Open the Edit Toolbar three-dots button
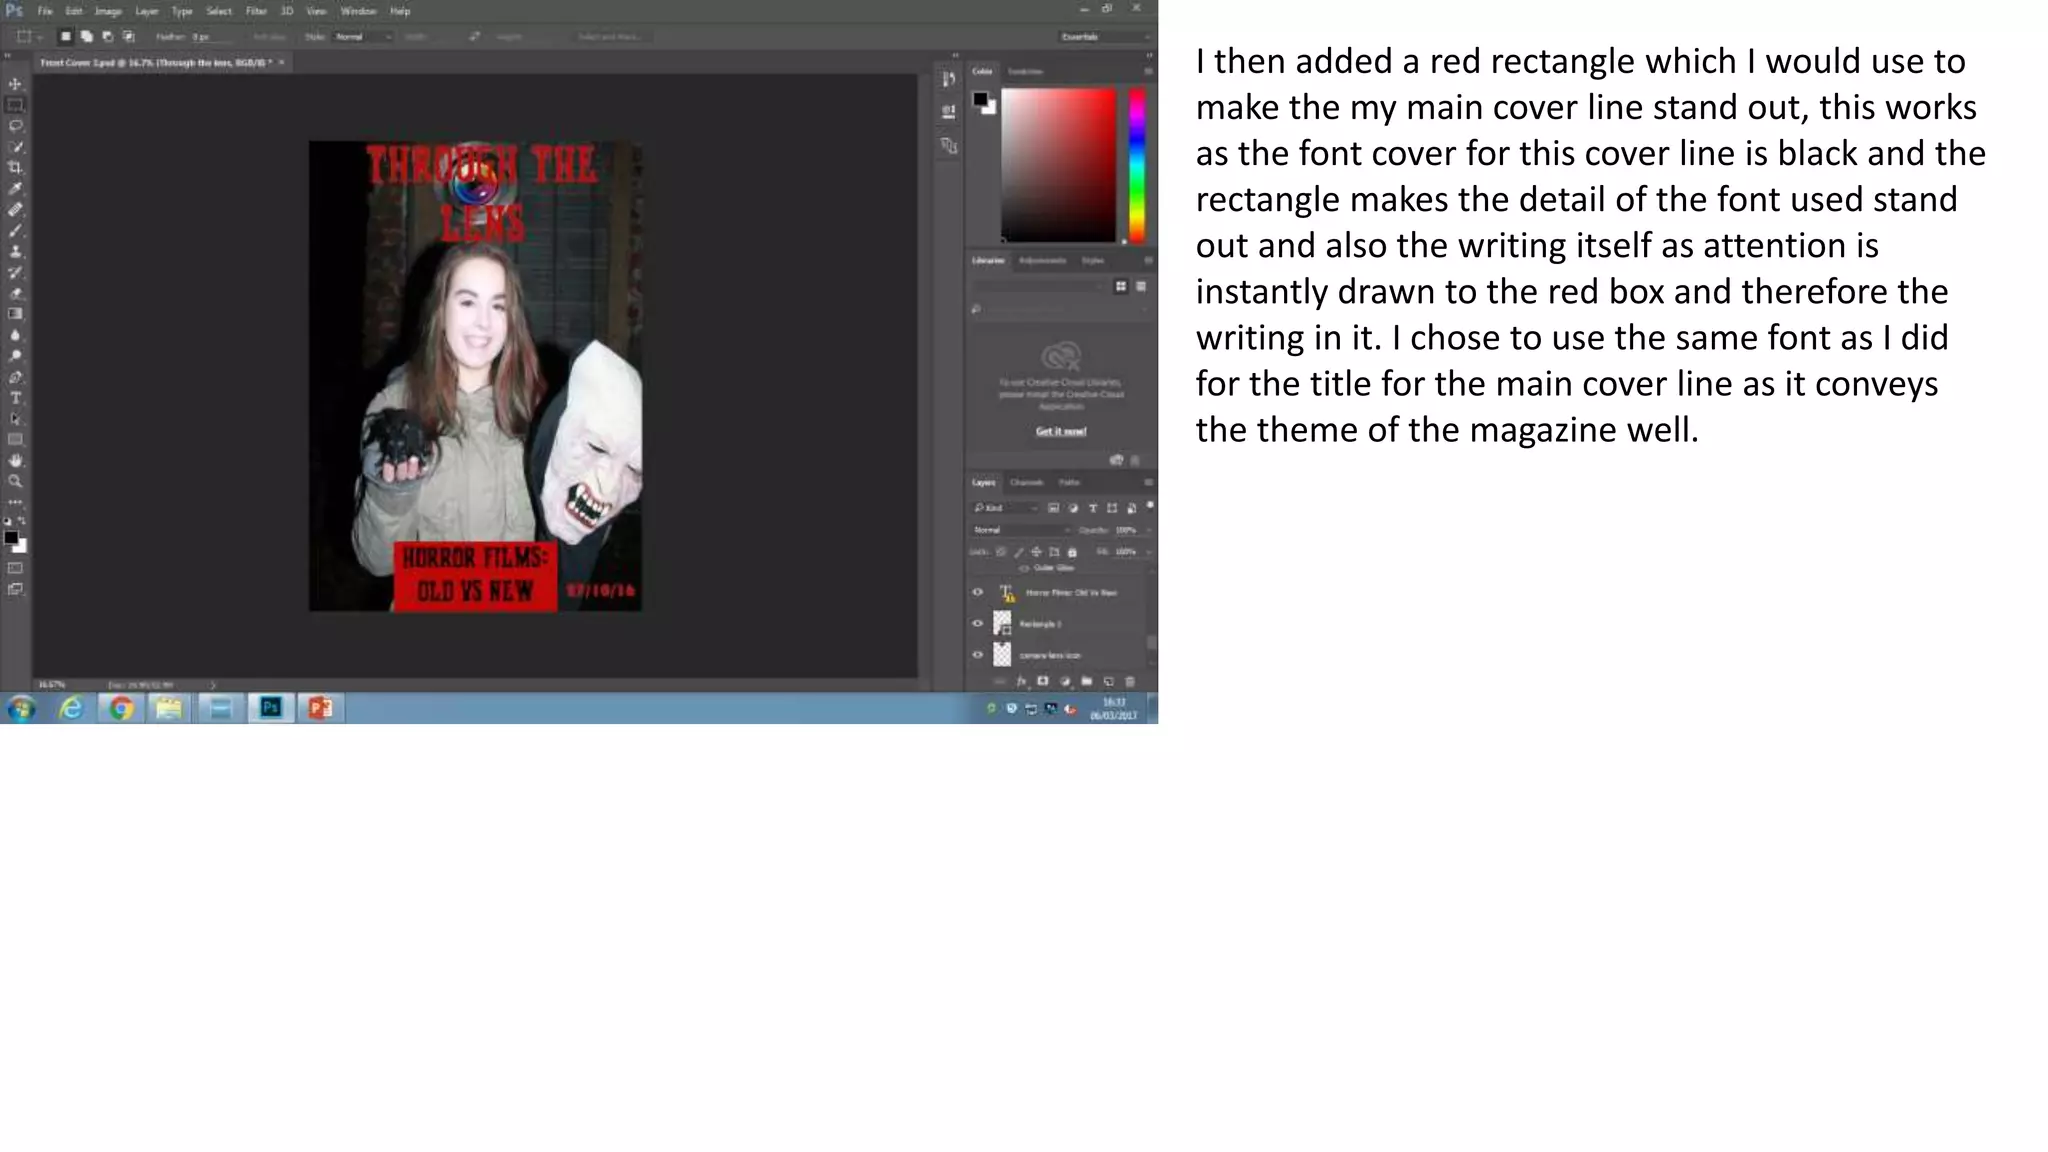This screenshot has width=2048, height=1152. [15, 502]
